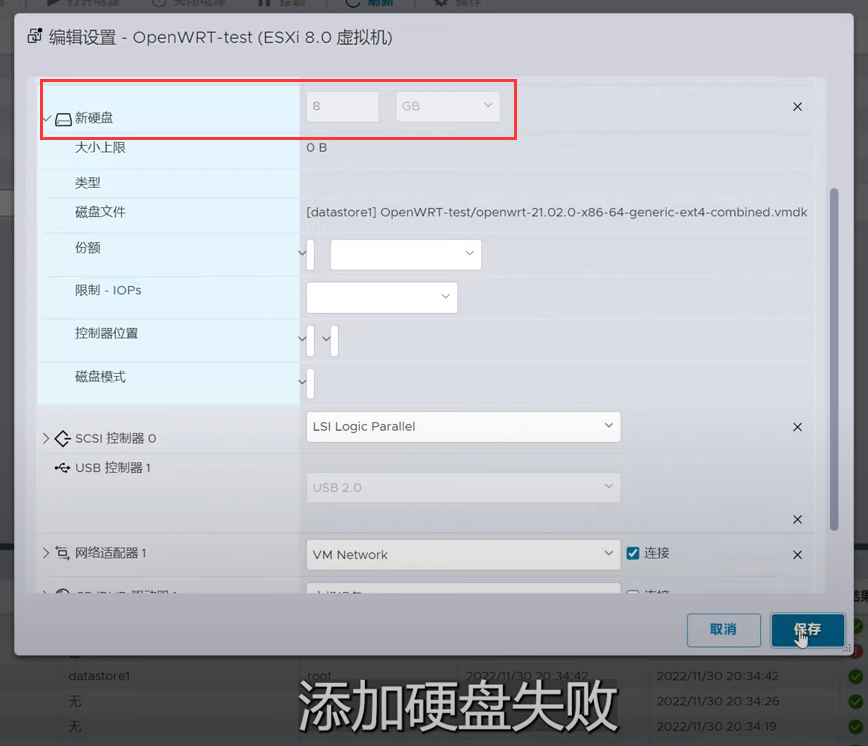
Task: Click datastore1 in the background task list
Action: 99,676
